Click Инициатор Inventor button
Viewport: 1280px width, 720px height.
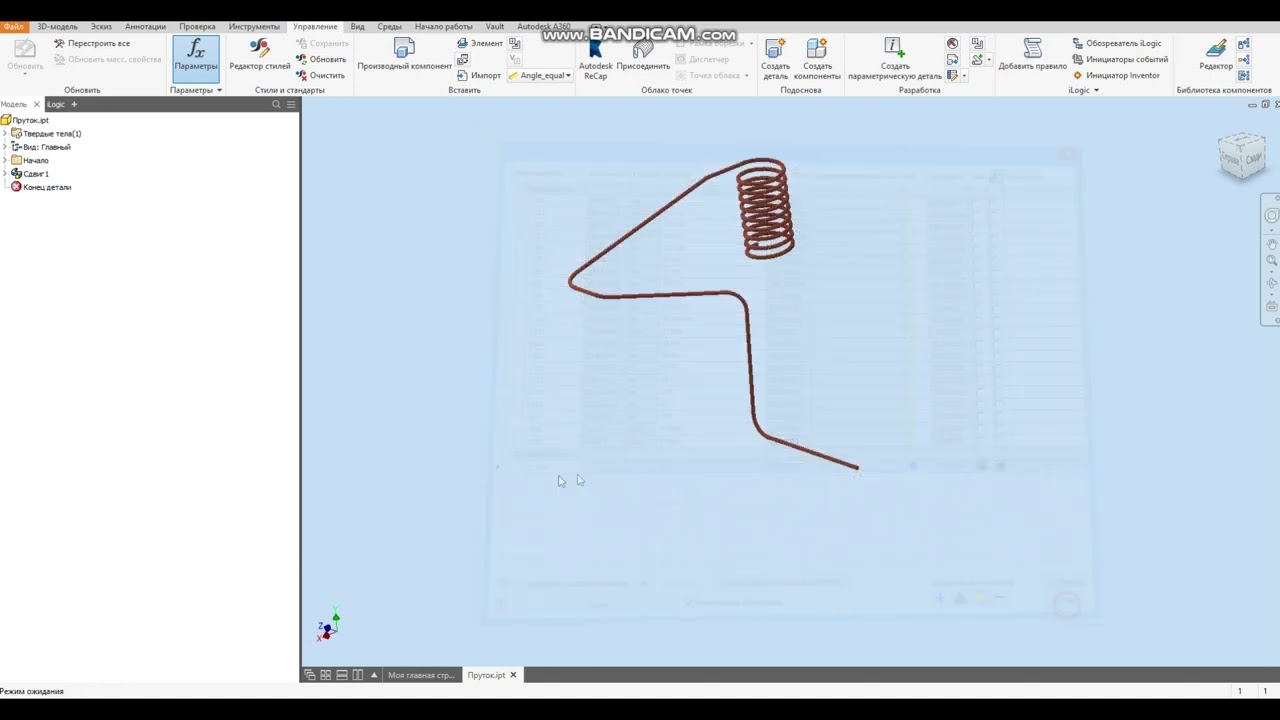coord(1116,76)
